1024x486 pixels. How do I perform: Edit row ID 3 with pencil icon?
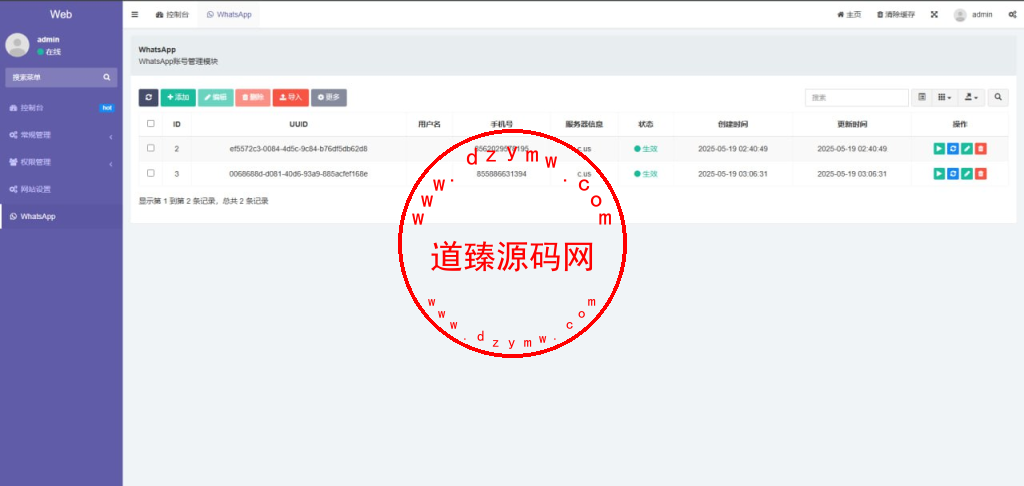[967, 174]
